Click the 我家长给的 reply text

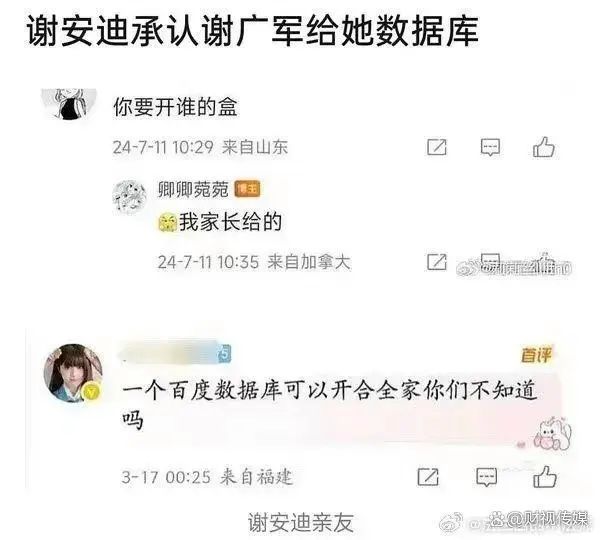coord(230,222)
